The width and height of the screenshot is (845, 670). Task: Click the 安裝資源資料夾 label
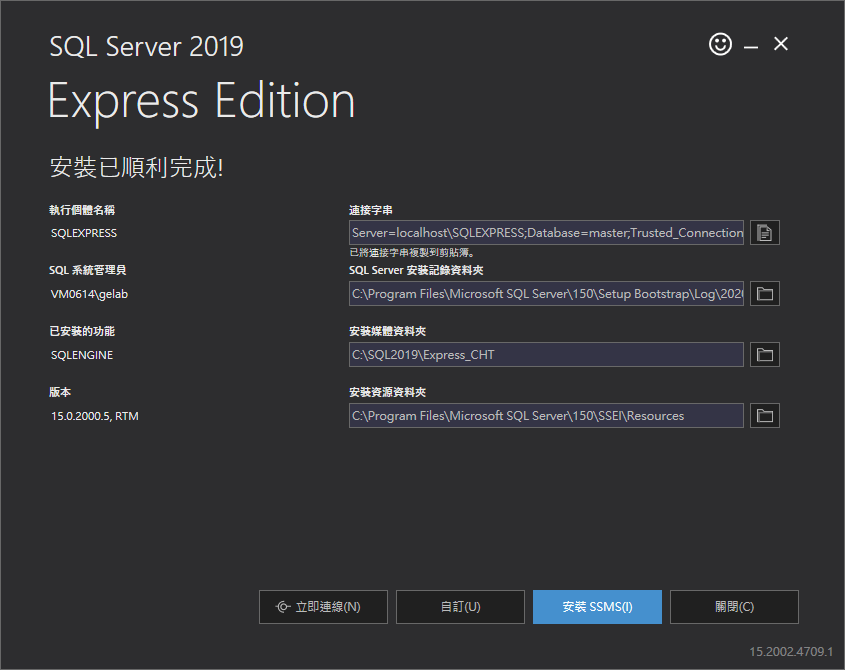(x=387, y=392)
